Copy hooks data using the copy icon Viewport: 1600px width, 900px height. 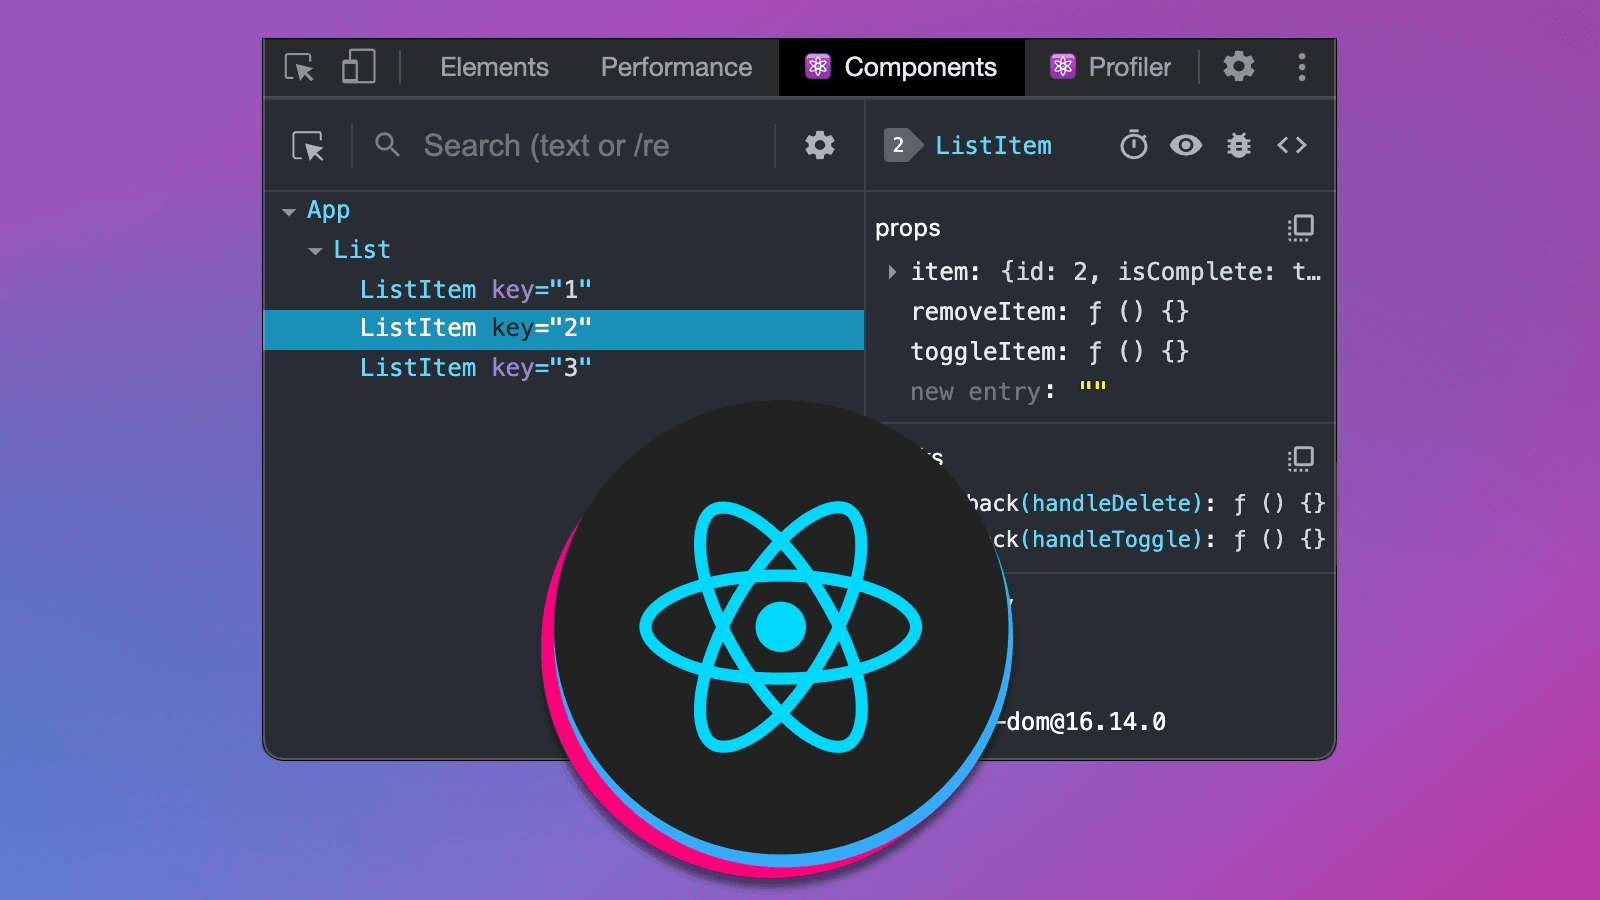[x=1301, y=459]
